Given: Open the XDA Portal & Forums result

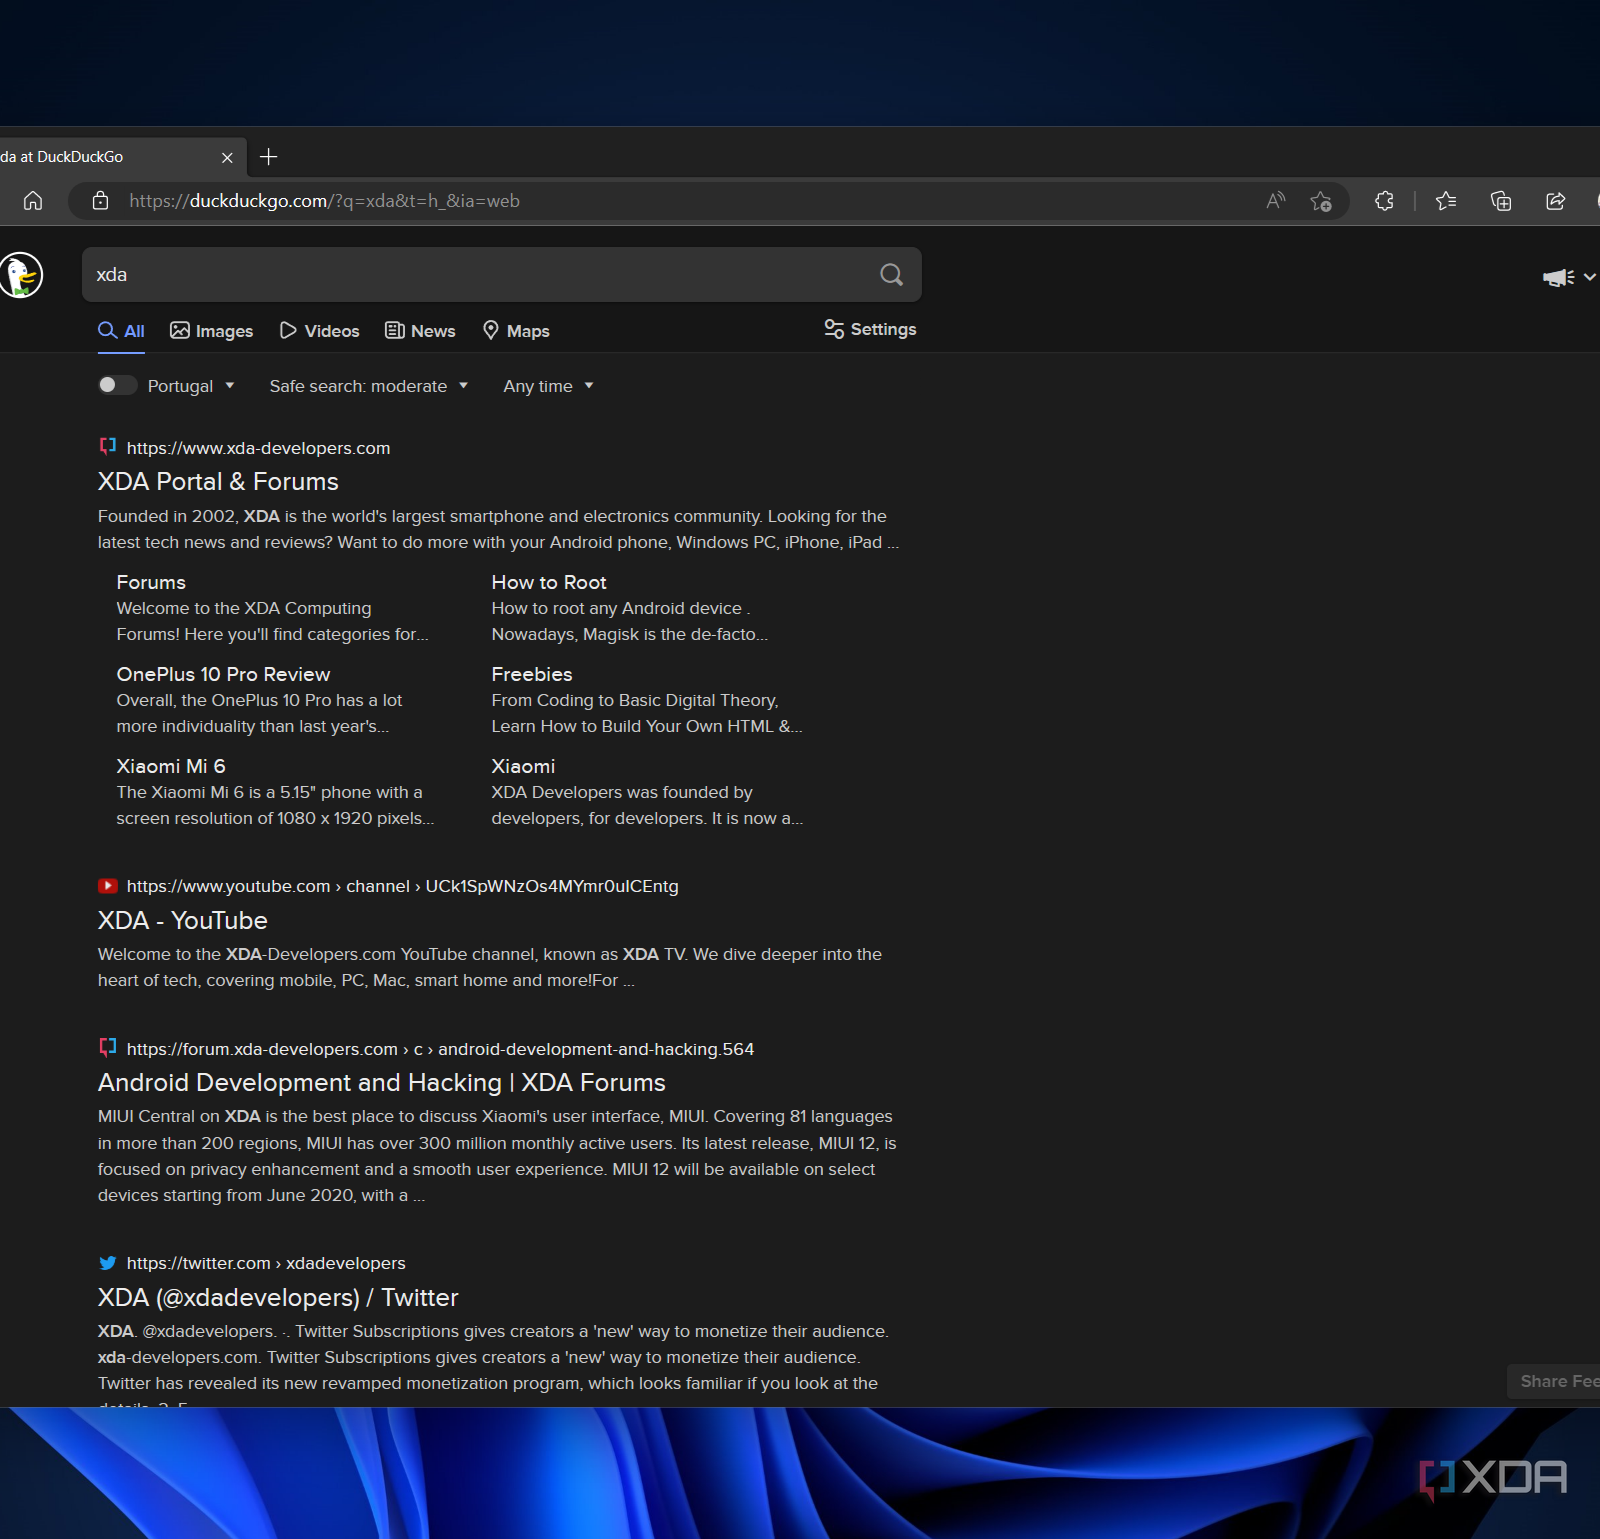Looking at the screenshot, I should (218, 482).
